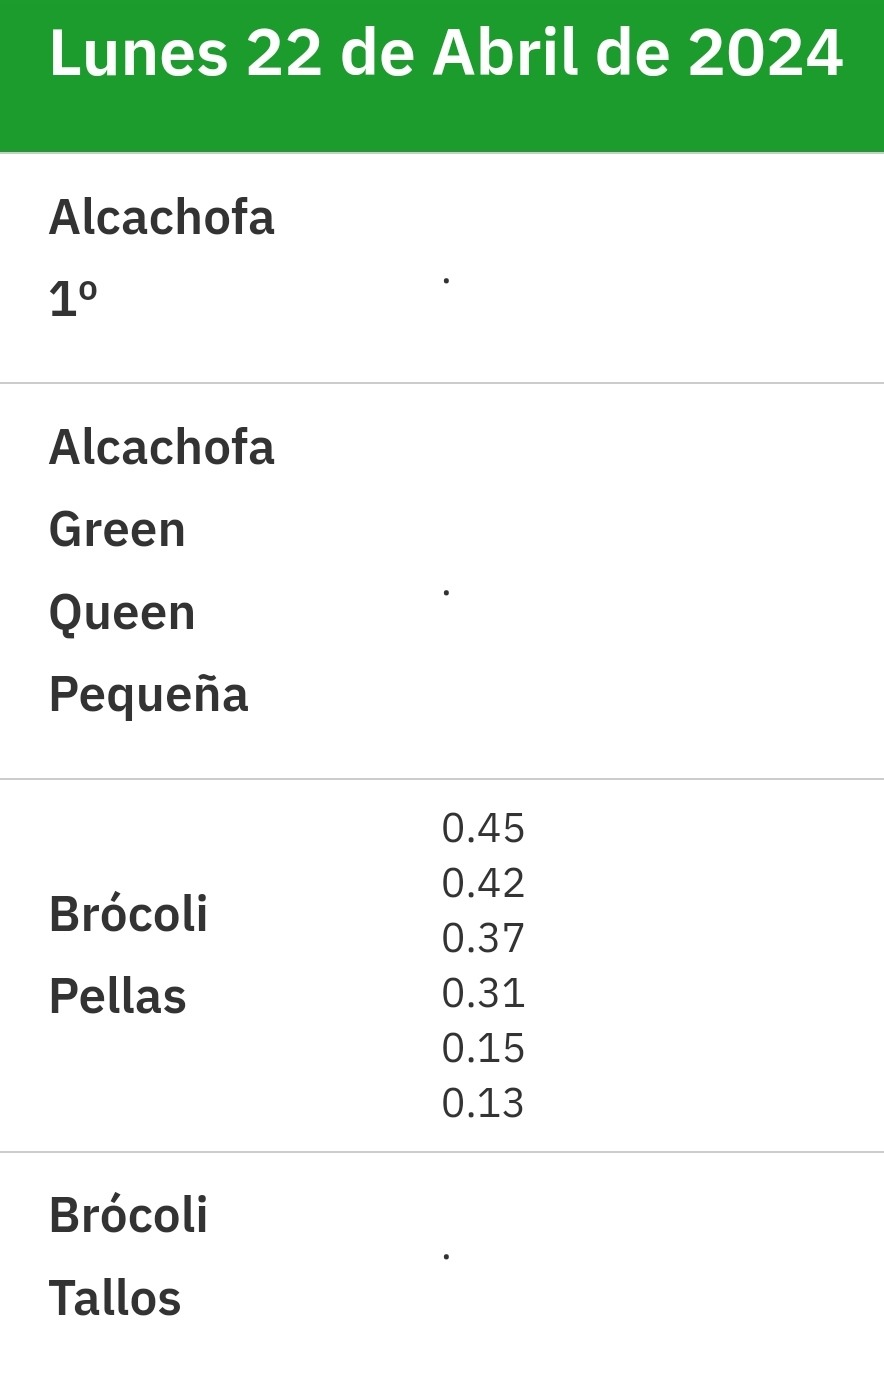Select the Alcachofa 1º row label
Image resolution: width=884 pixels, height=1377 pixels.
coord(161,258)
